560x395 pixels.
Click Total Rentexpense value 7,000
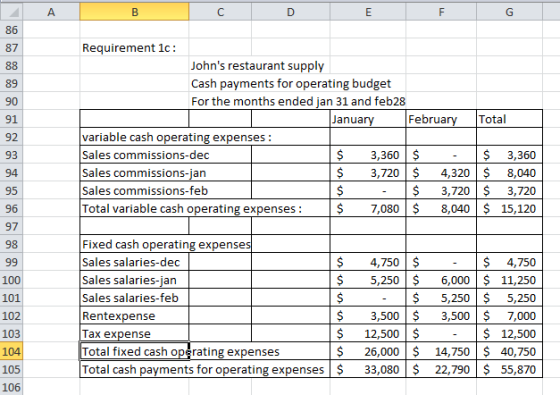[x=509, y=316]
